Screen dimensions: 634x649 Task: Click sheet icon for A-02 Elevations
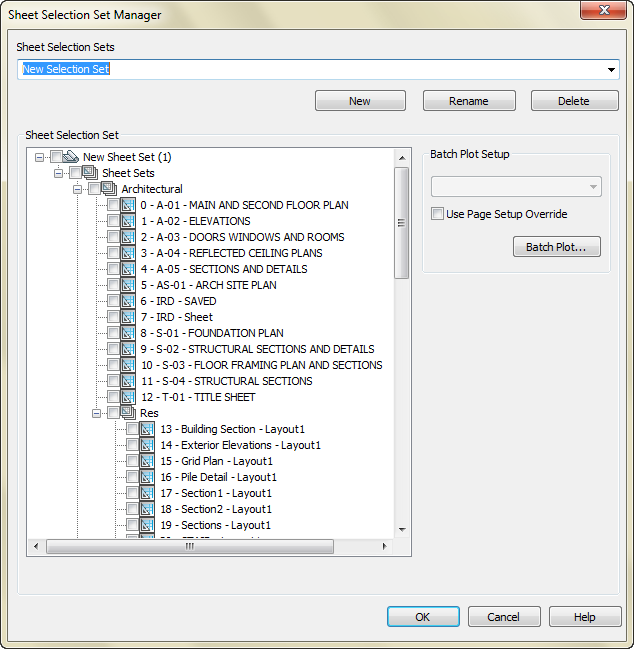(128, 221)
